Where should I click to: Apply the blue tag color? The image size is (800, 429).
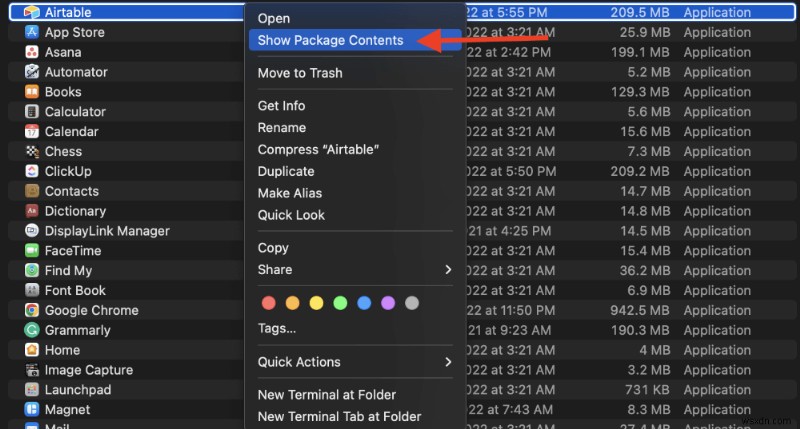[364, 304]
